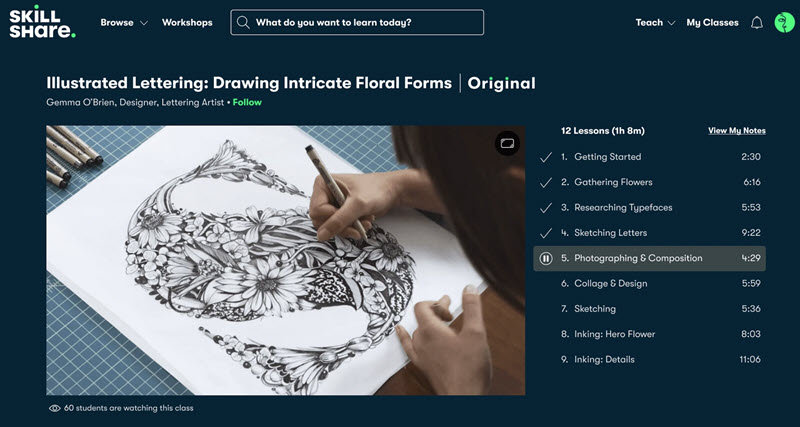Click the Skillshare logo
This screenshot has width=800, height=427.
(x=42, y=22)
